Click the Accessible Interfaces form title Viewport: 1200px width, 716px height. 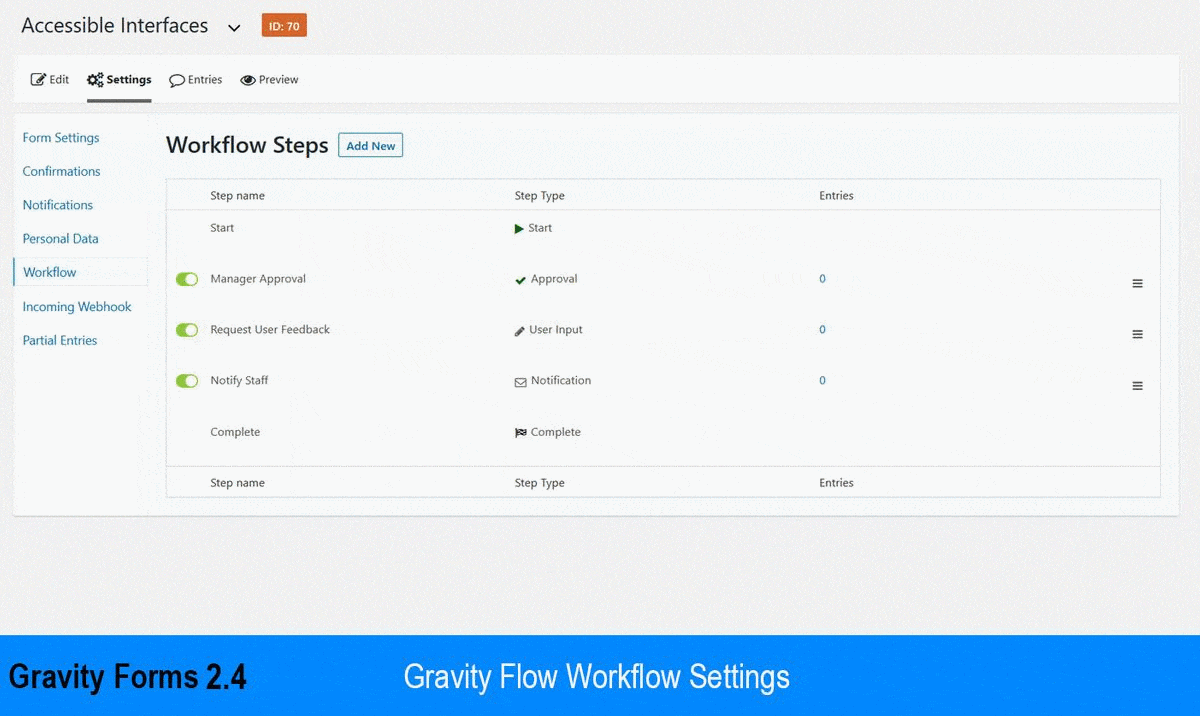pos(115,26)
